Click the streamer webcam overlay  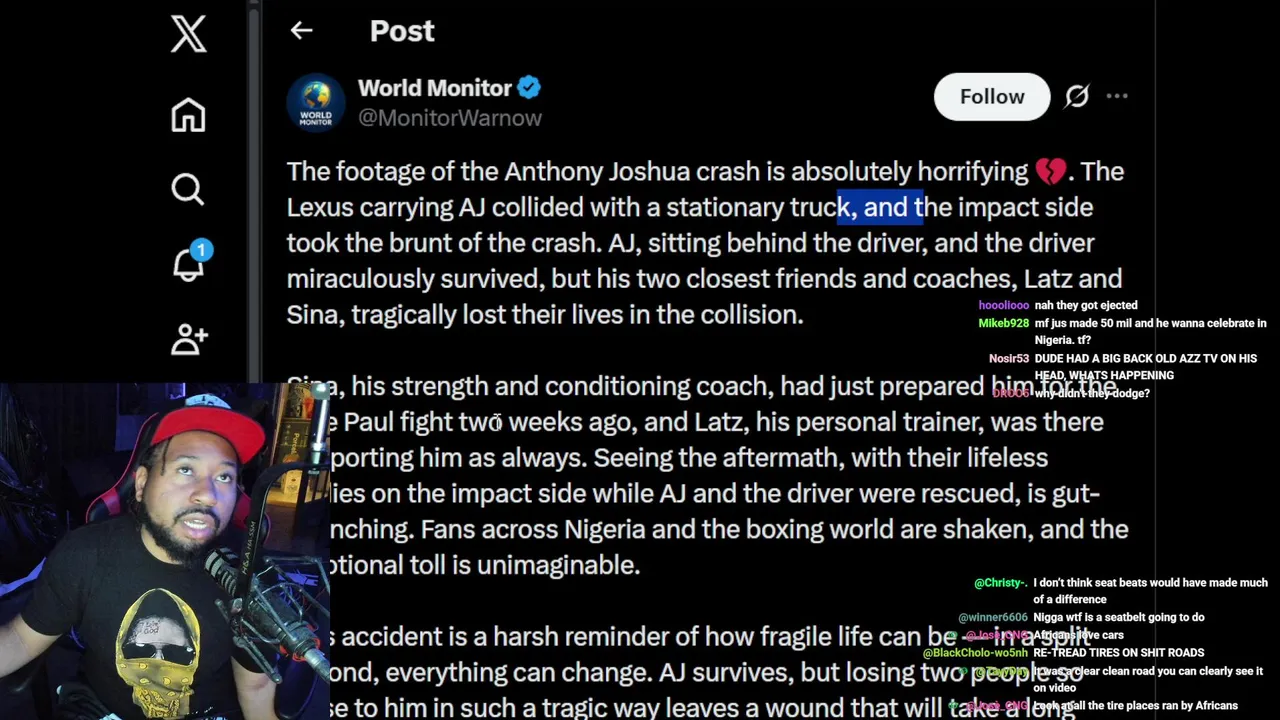[x=165, y=550]
